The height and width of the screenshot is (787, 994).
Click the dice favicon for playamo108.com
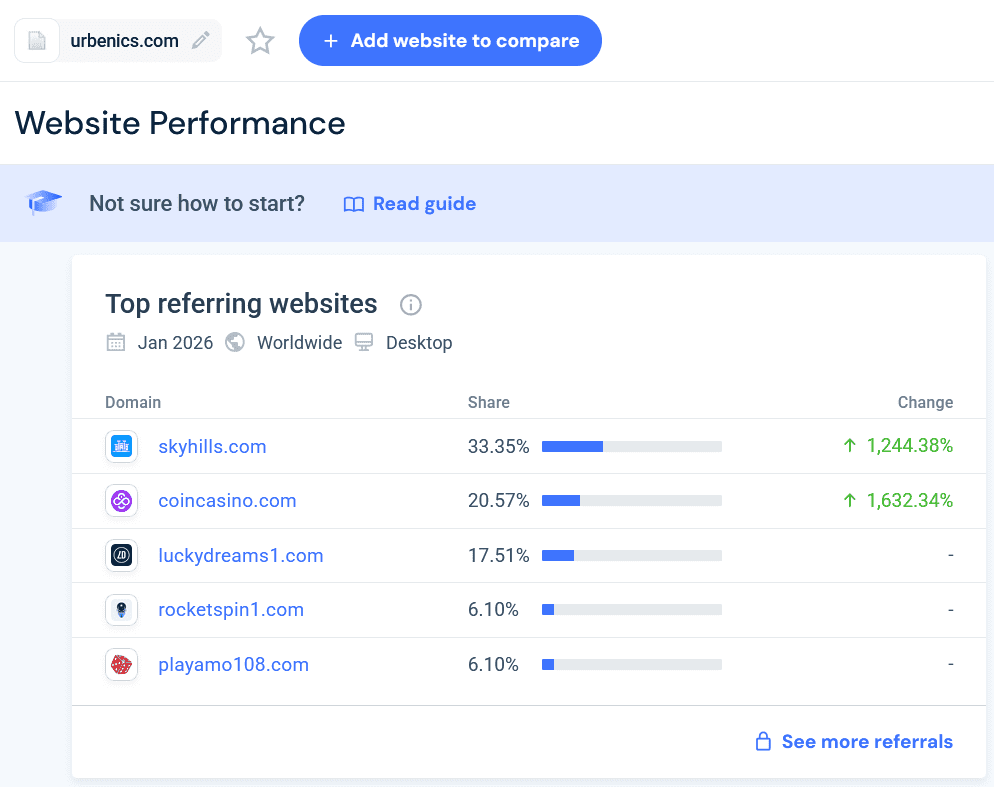[121, 664]
